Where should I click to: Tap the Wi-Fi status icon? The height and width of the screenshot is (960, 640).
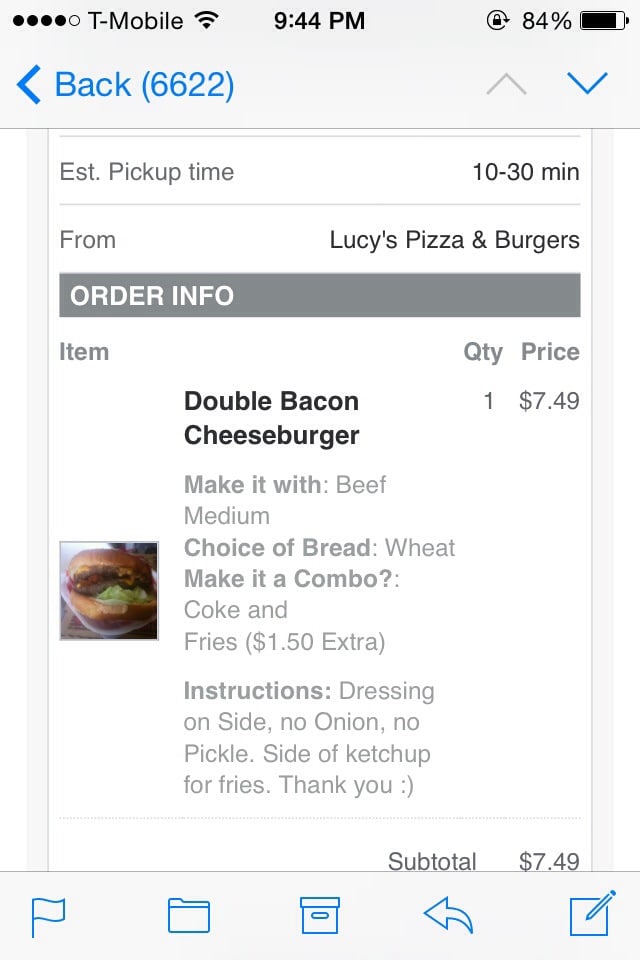(207, 20)
